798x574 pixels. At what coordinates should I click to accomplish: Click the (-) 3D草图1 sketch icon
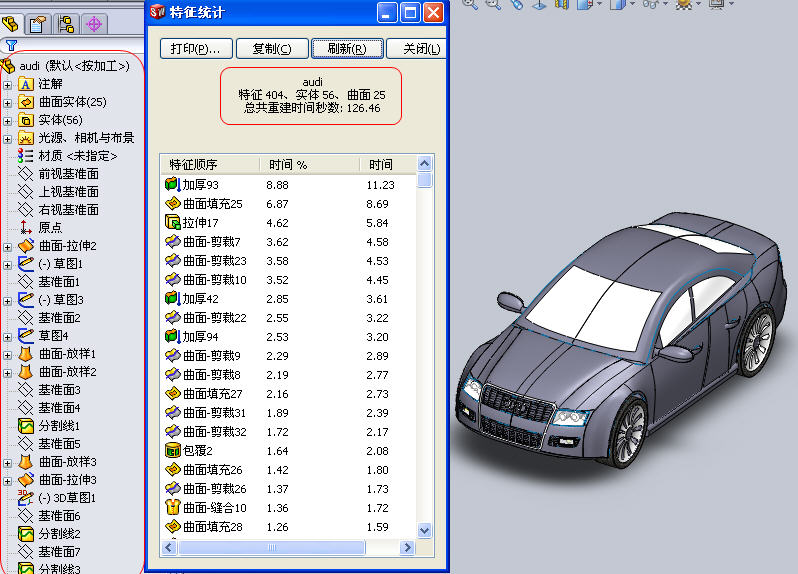click(25, 497)
